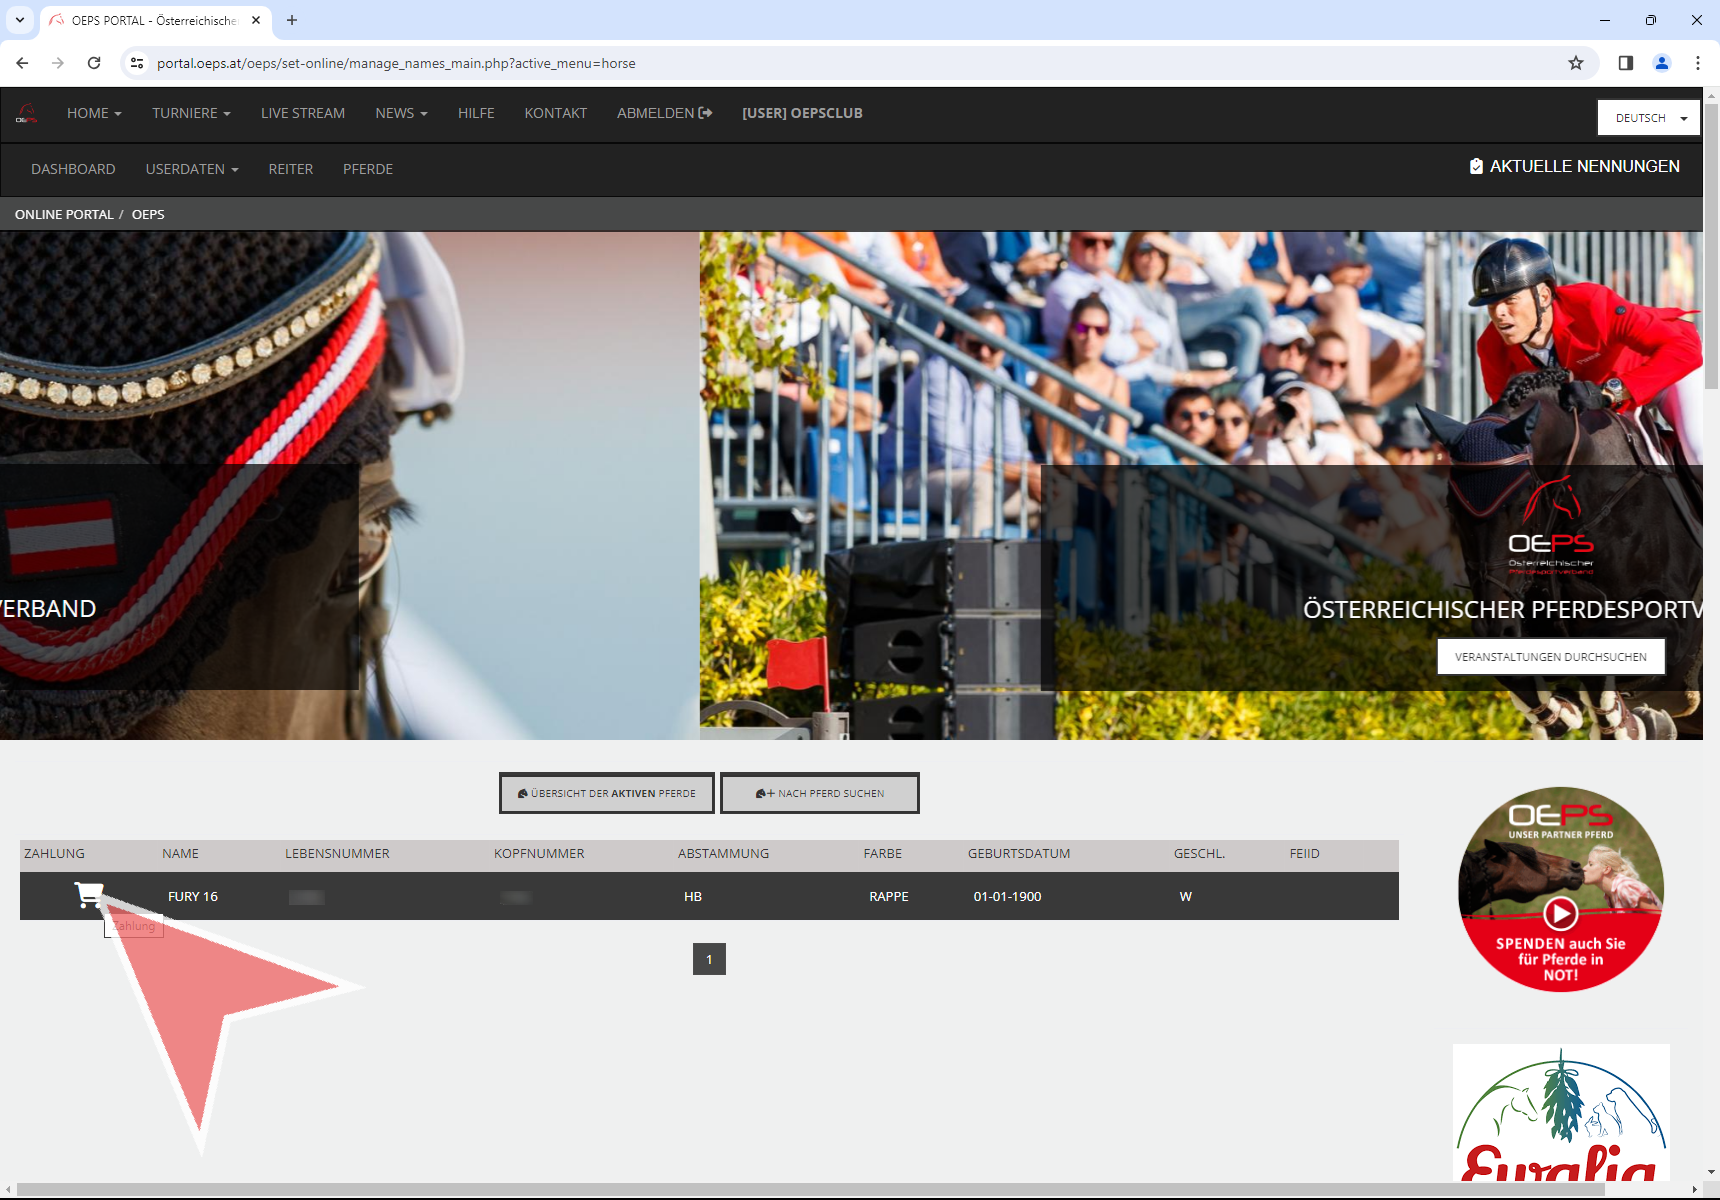The image size is (1720, 1200).
Task: Open a new browser tab with plus
Action: 292,20
